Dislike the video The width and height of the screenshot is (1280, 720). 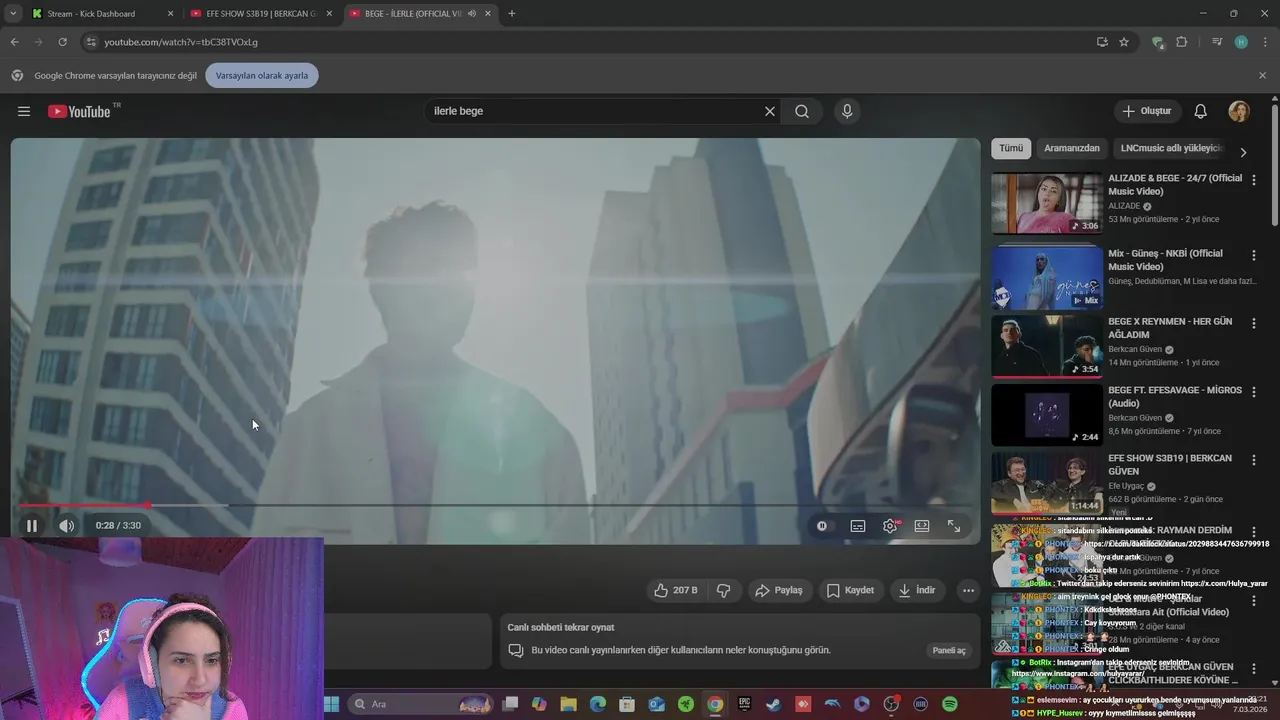[x=723, y=590]
